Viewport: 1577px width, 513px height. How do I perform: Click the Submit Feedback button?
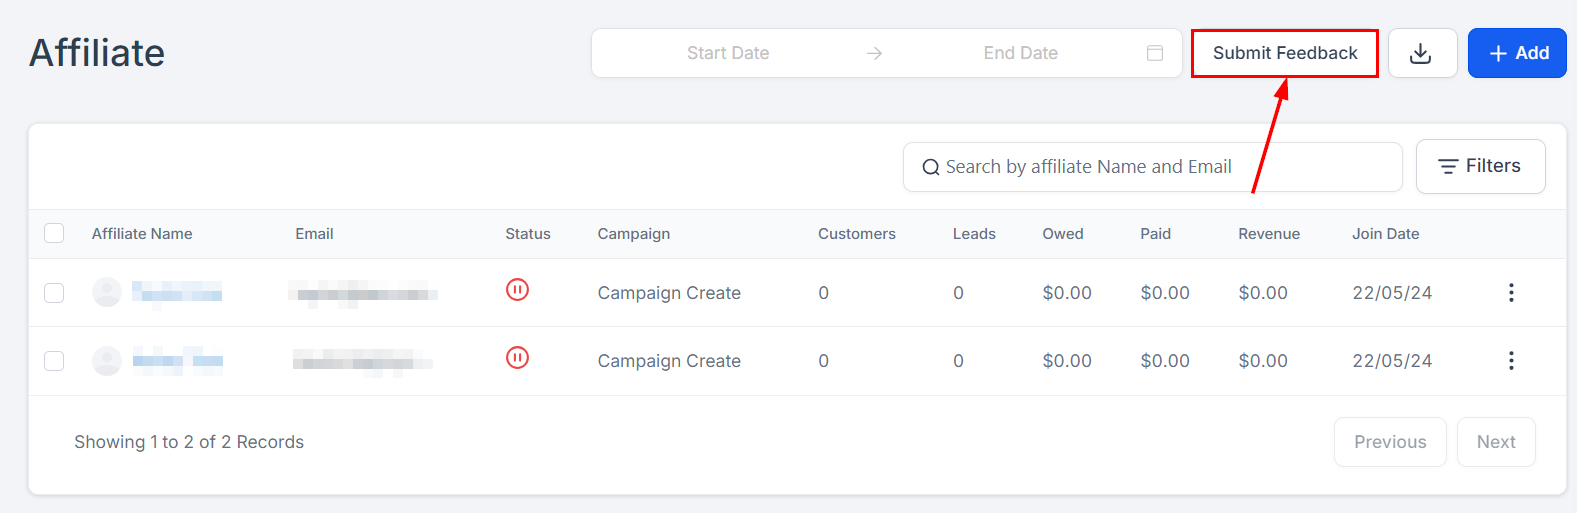pos(1284,53)
